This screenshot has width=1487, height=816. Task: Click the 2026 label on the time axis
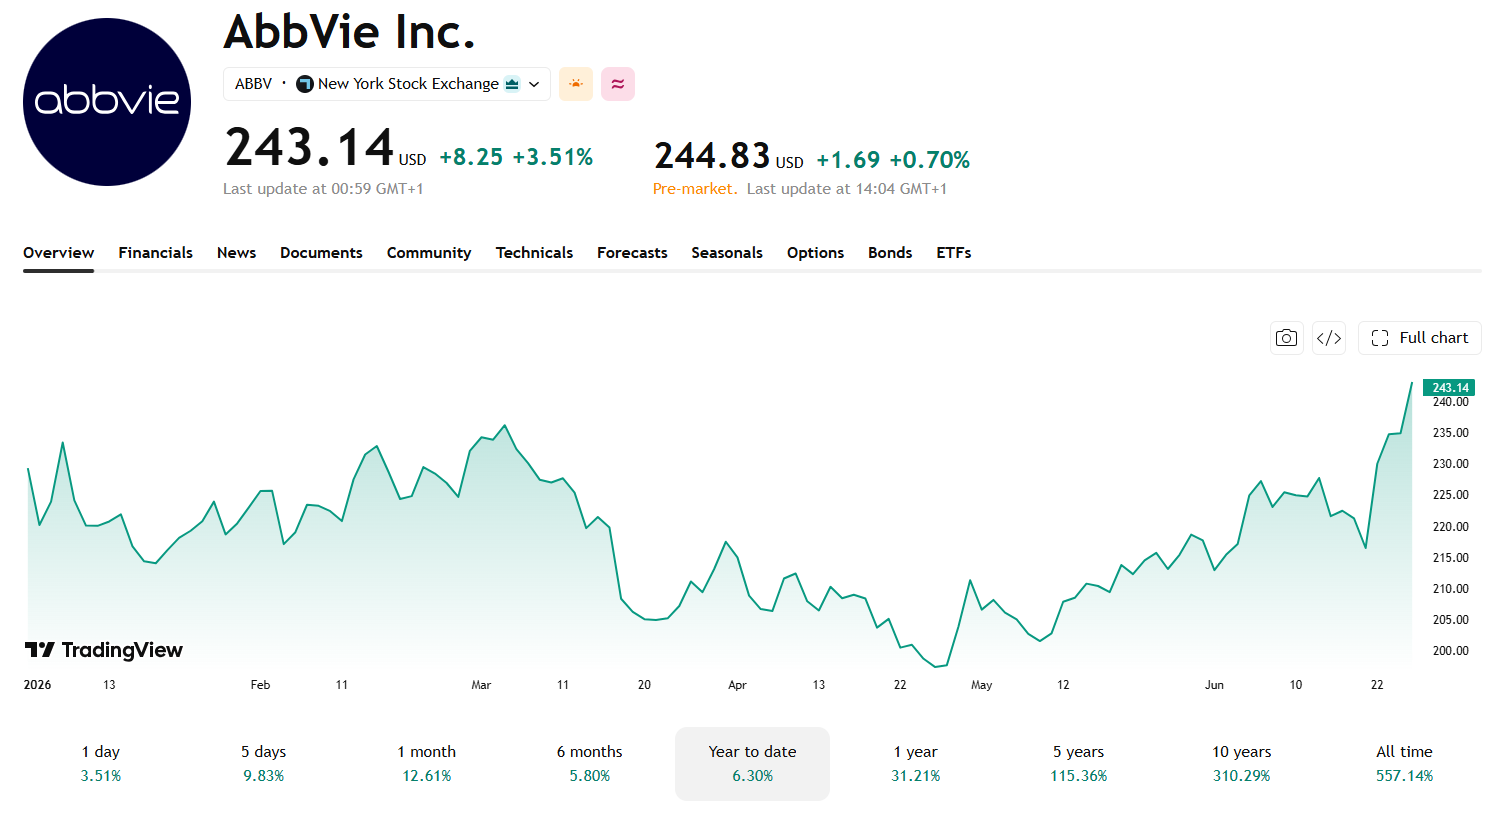[38, 685]
